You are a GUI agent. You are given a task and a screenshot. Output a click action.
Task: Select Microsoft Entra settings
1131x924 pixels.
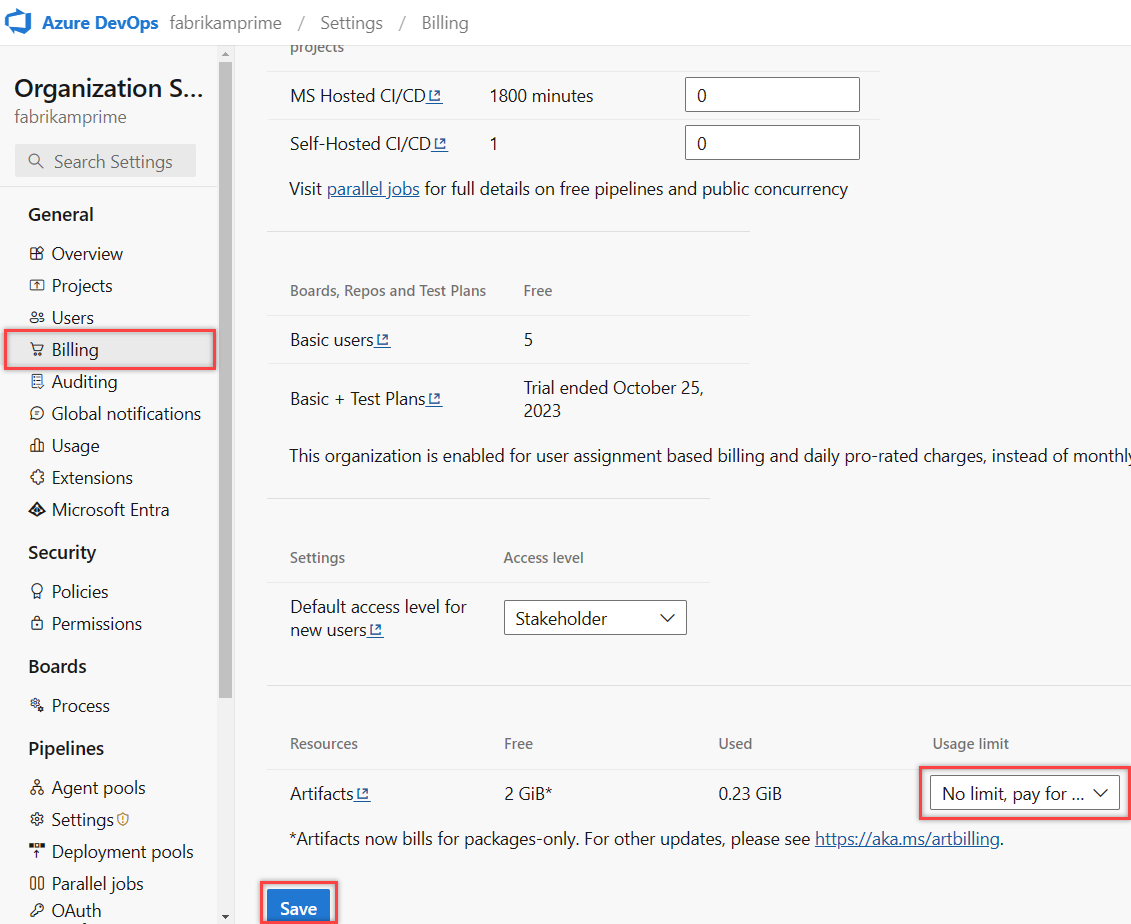[107, 509]
